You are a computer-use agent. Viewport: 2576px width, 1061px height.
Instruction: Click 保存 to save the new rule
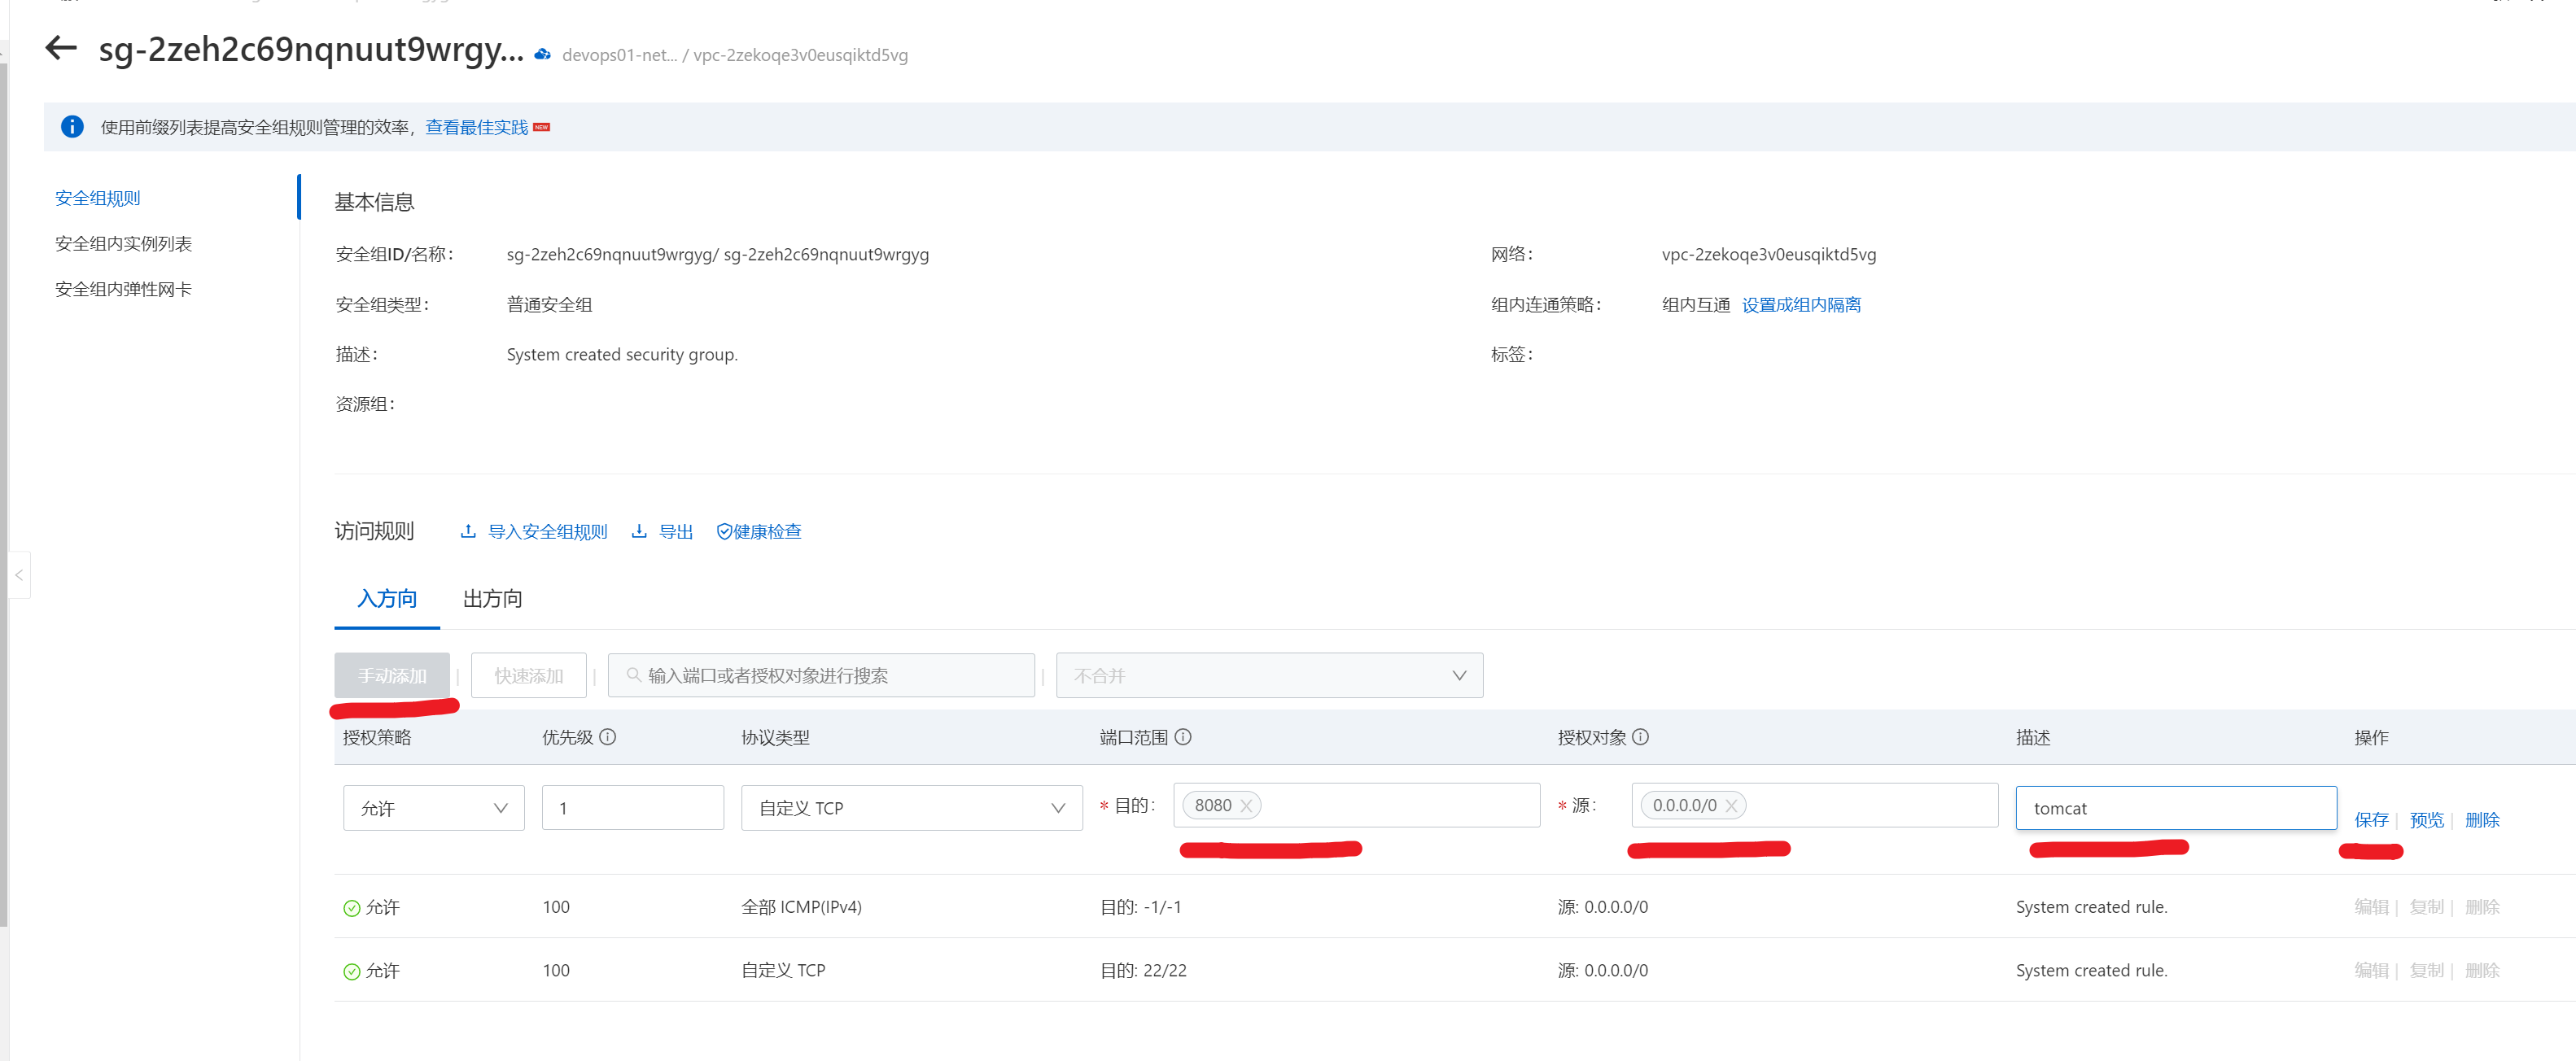pyautogui.click(x=2370, y=820)
